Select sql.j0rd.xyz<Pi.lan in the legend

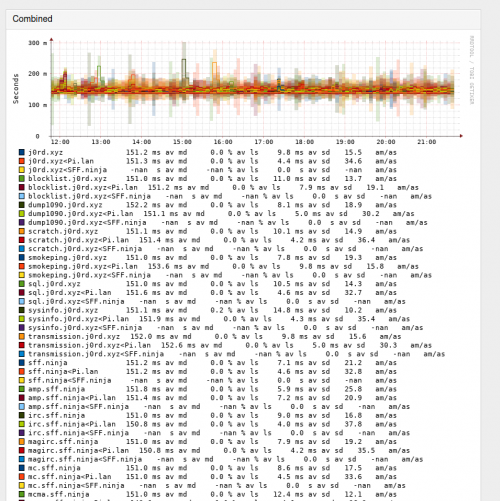click(x=70, y=293)
